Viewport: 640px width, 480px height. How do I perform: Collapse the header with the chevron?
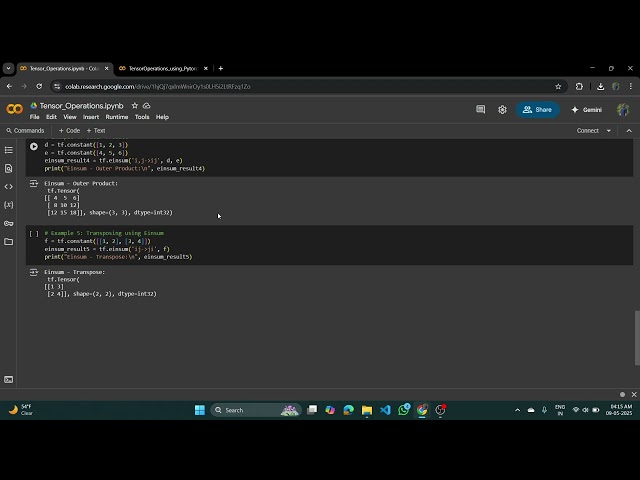pyautogui.click(x=629, y=131)
